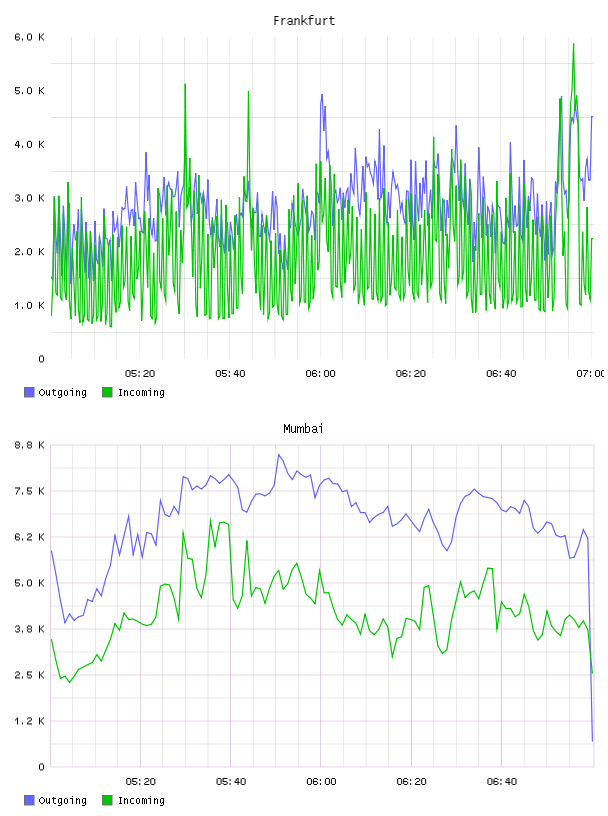This screenshot has height=816, width=608.
Task: Click the Mumbai chart title
Action: click(303, 429)
